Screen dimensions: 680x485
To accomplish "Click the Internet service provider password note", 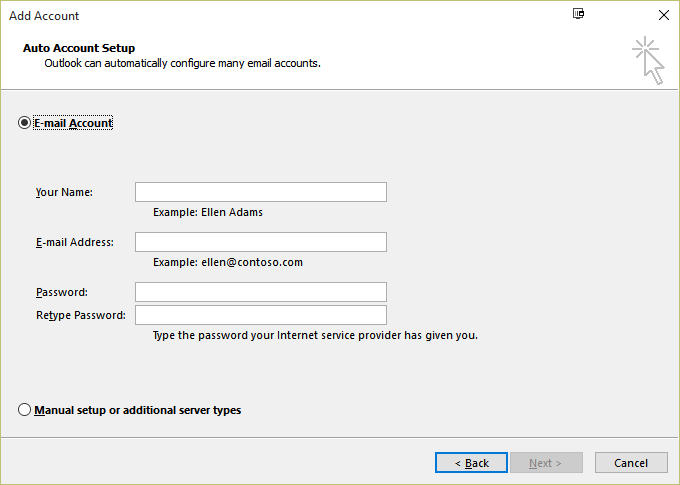I will 315,335.
